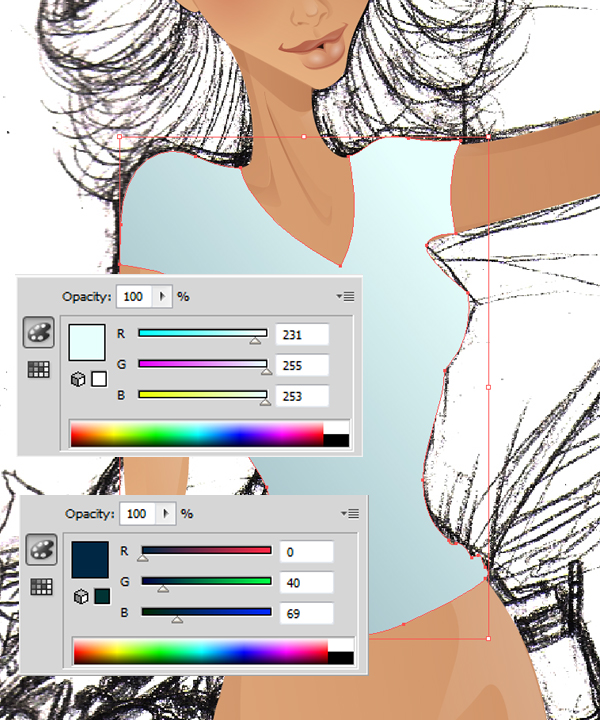Click G value field showing 255

pyautogui.click(x=302, y=366)
